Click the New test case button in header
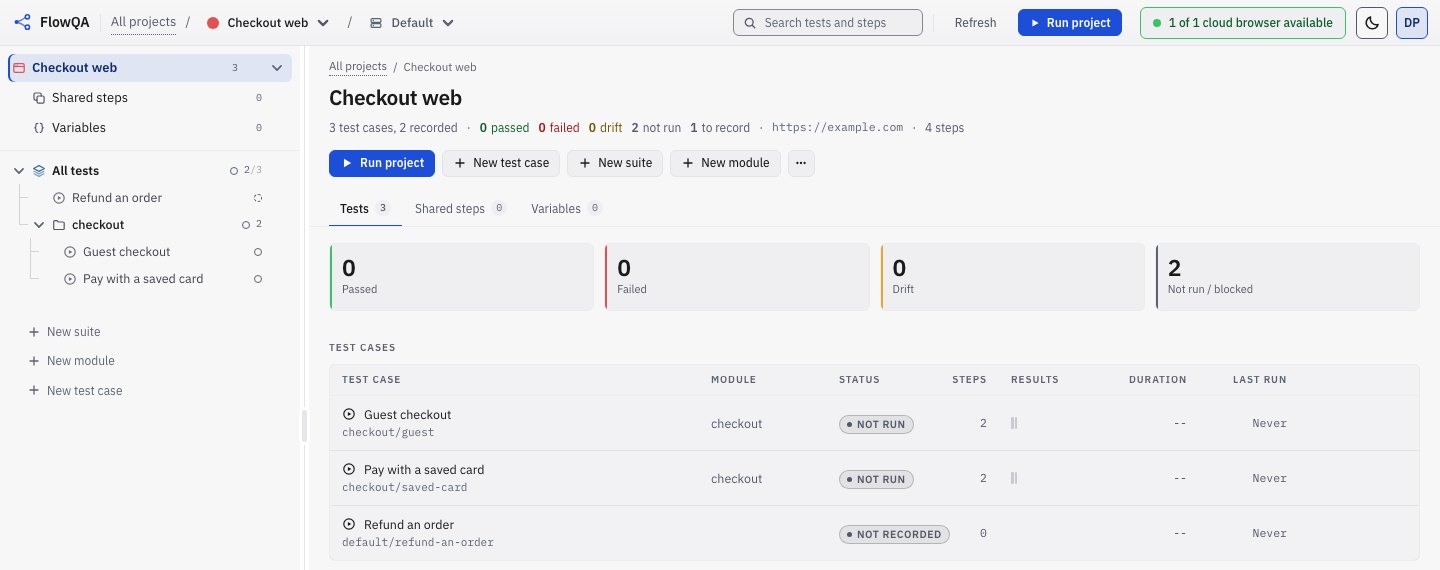Viewport: 1440px width, 570px height. tap(501, 163)
